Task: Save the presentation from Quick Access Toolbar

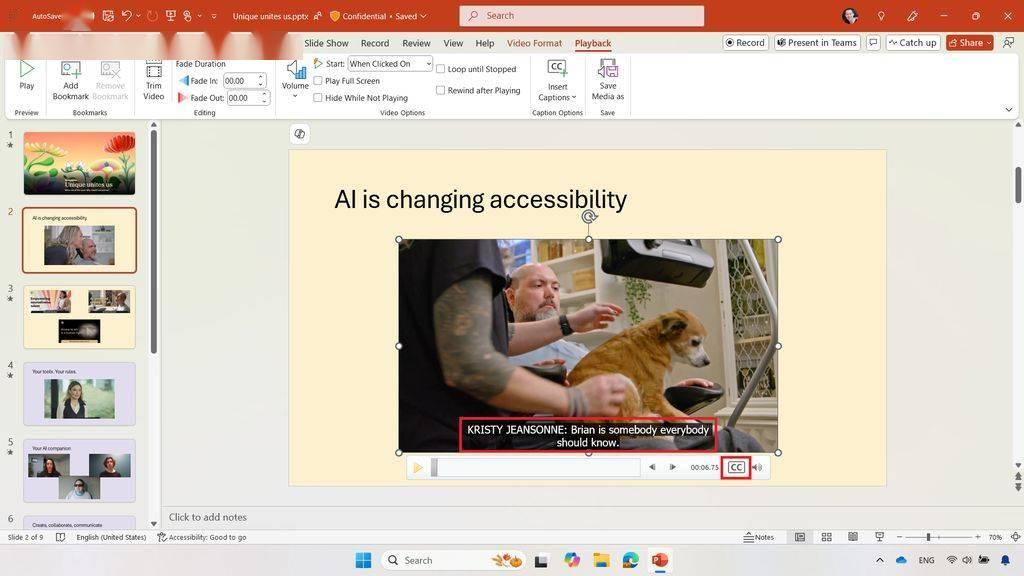Action: click(x=108, y=16)
